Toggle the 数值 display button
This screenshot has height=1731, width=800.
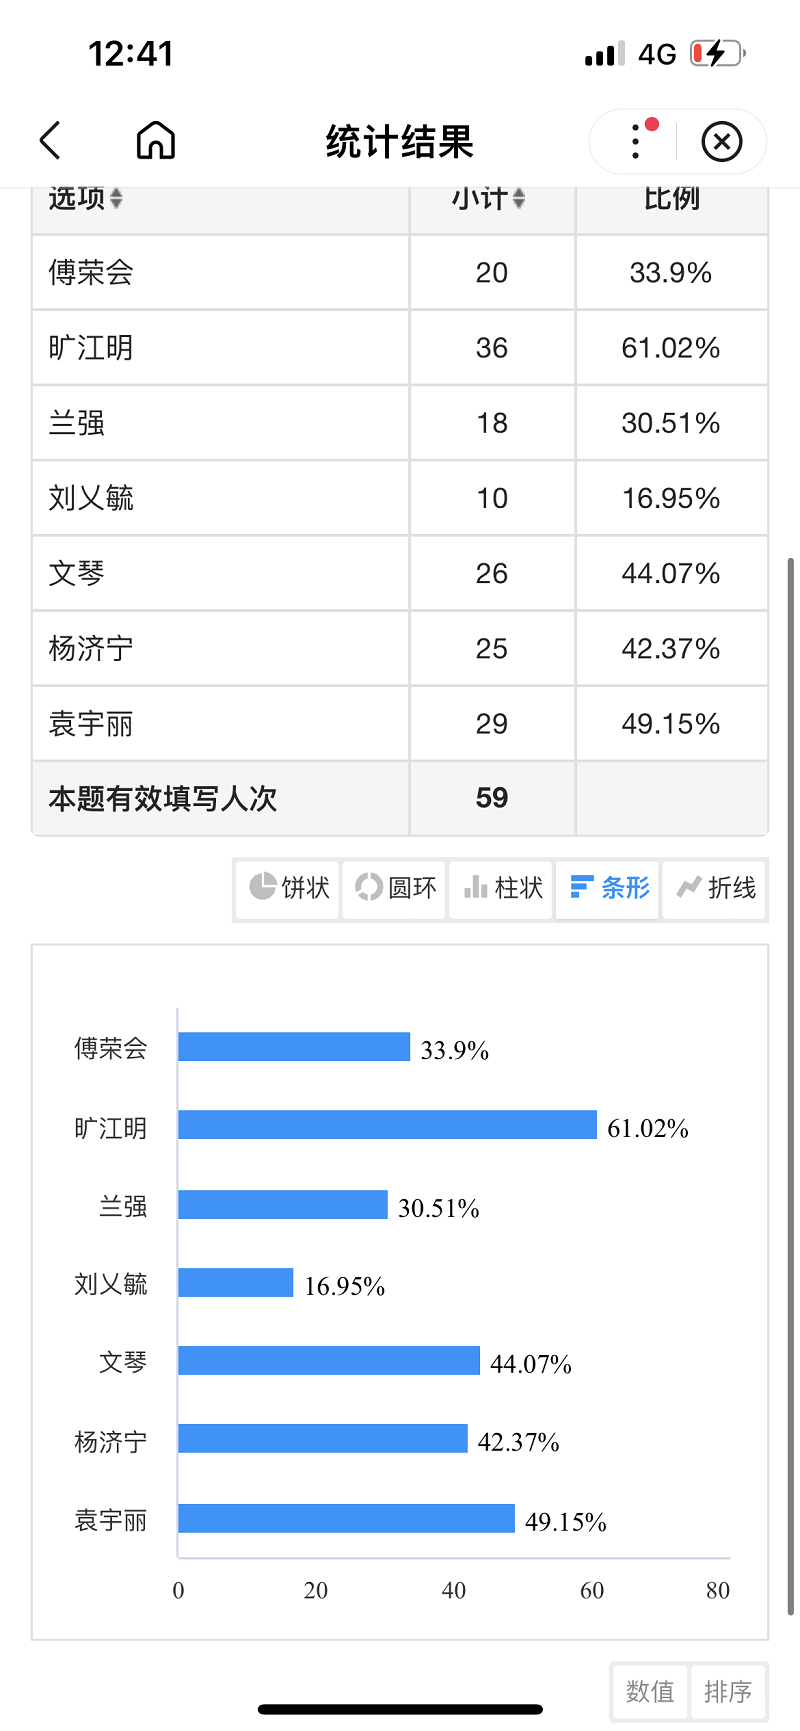[x=650, y=1691]
